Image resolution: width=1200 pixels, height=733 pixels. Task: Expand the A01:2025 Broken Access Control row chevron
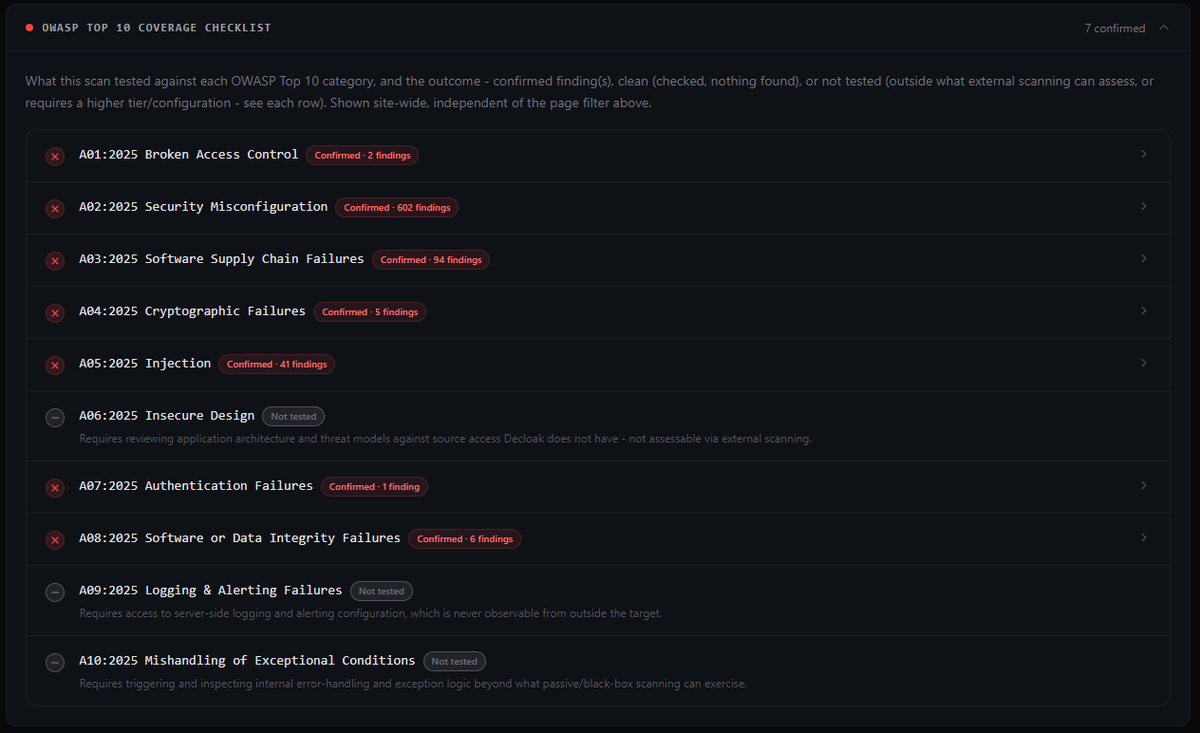[1144, 154]
